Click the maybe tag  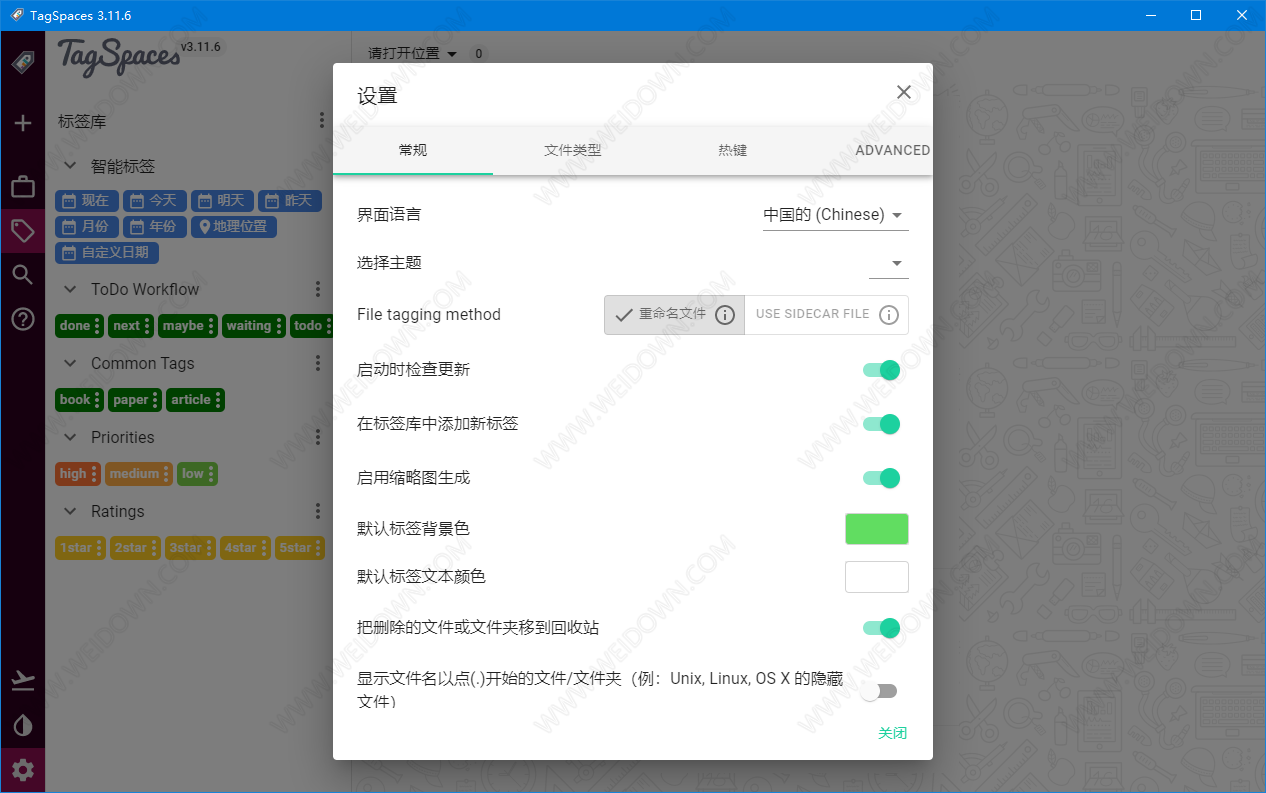click(x=187, y=326)
